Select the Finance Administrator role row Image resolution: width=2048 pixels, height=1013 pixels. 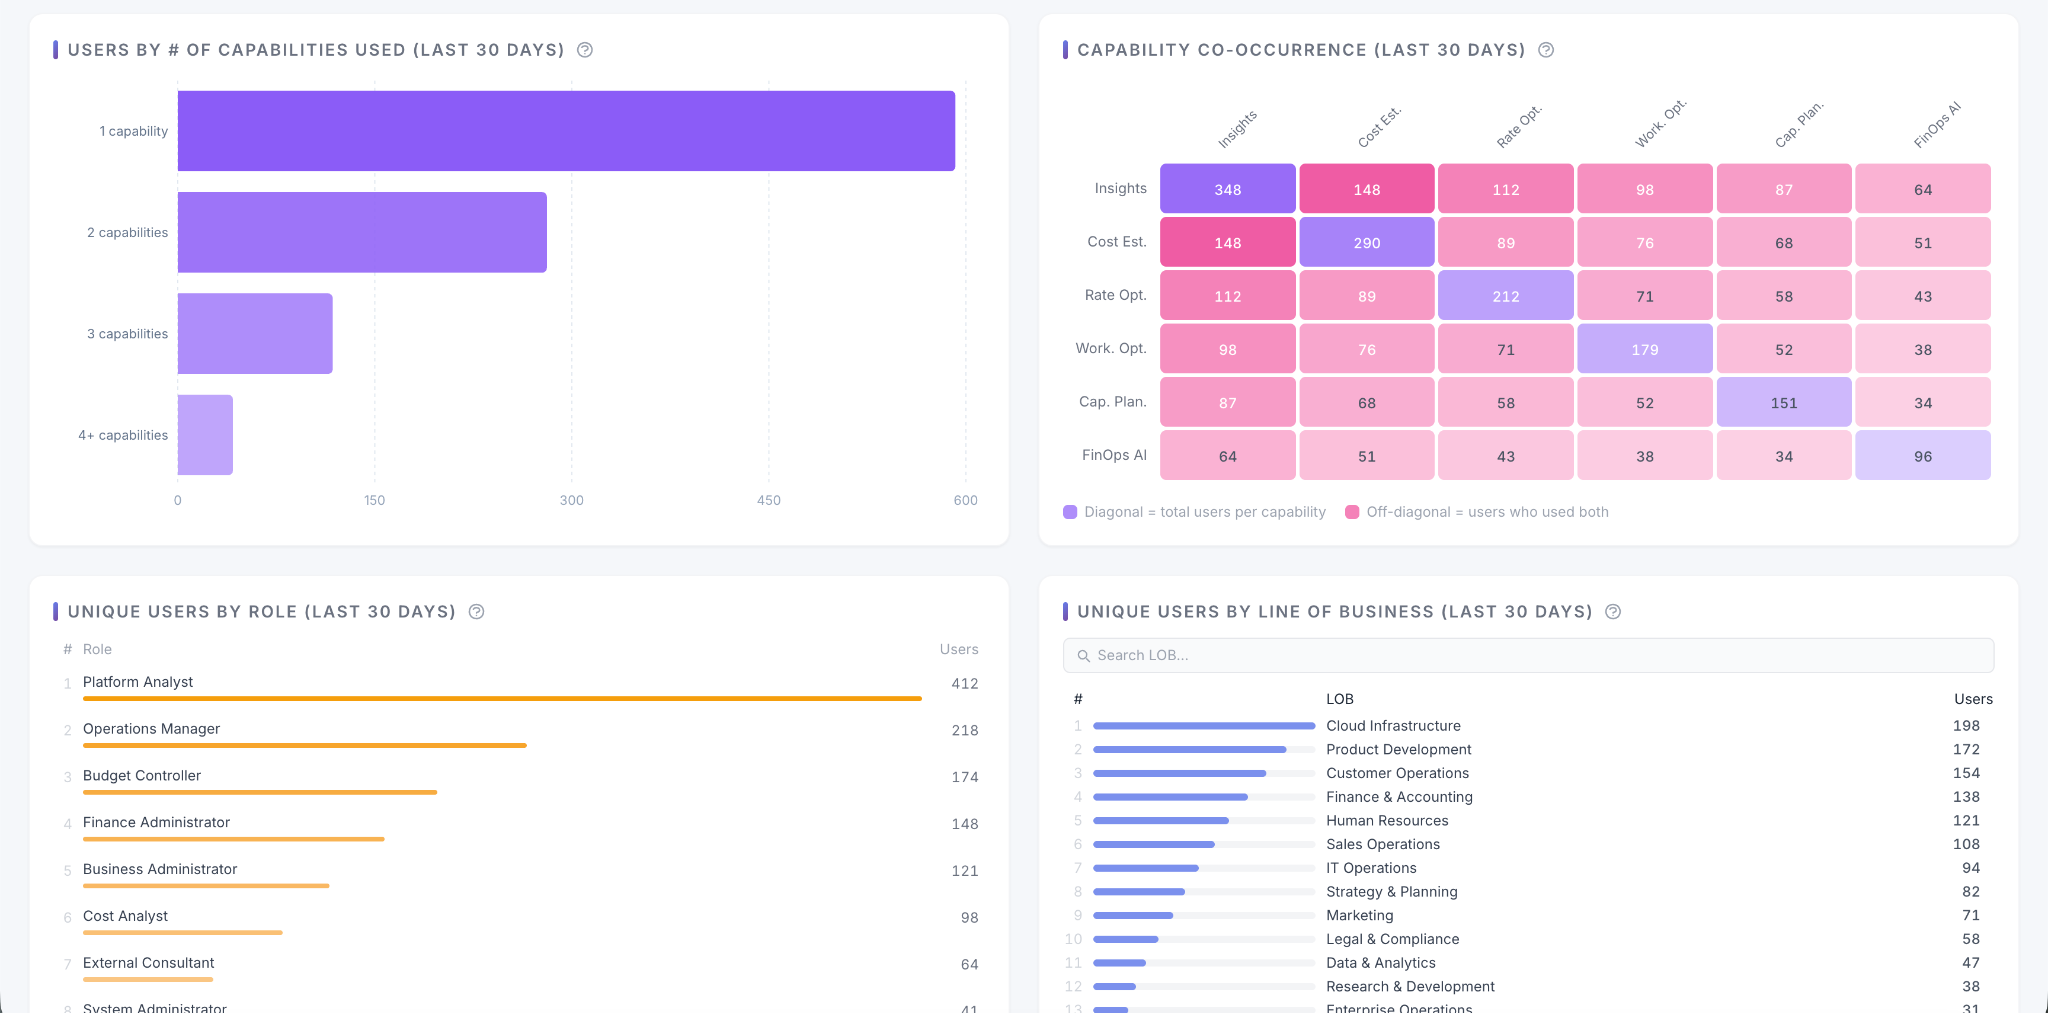click(520, 827)
